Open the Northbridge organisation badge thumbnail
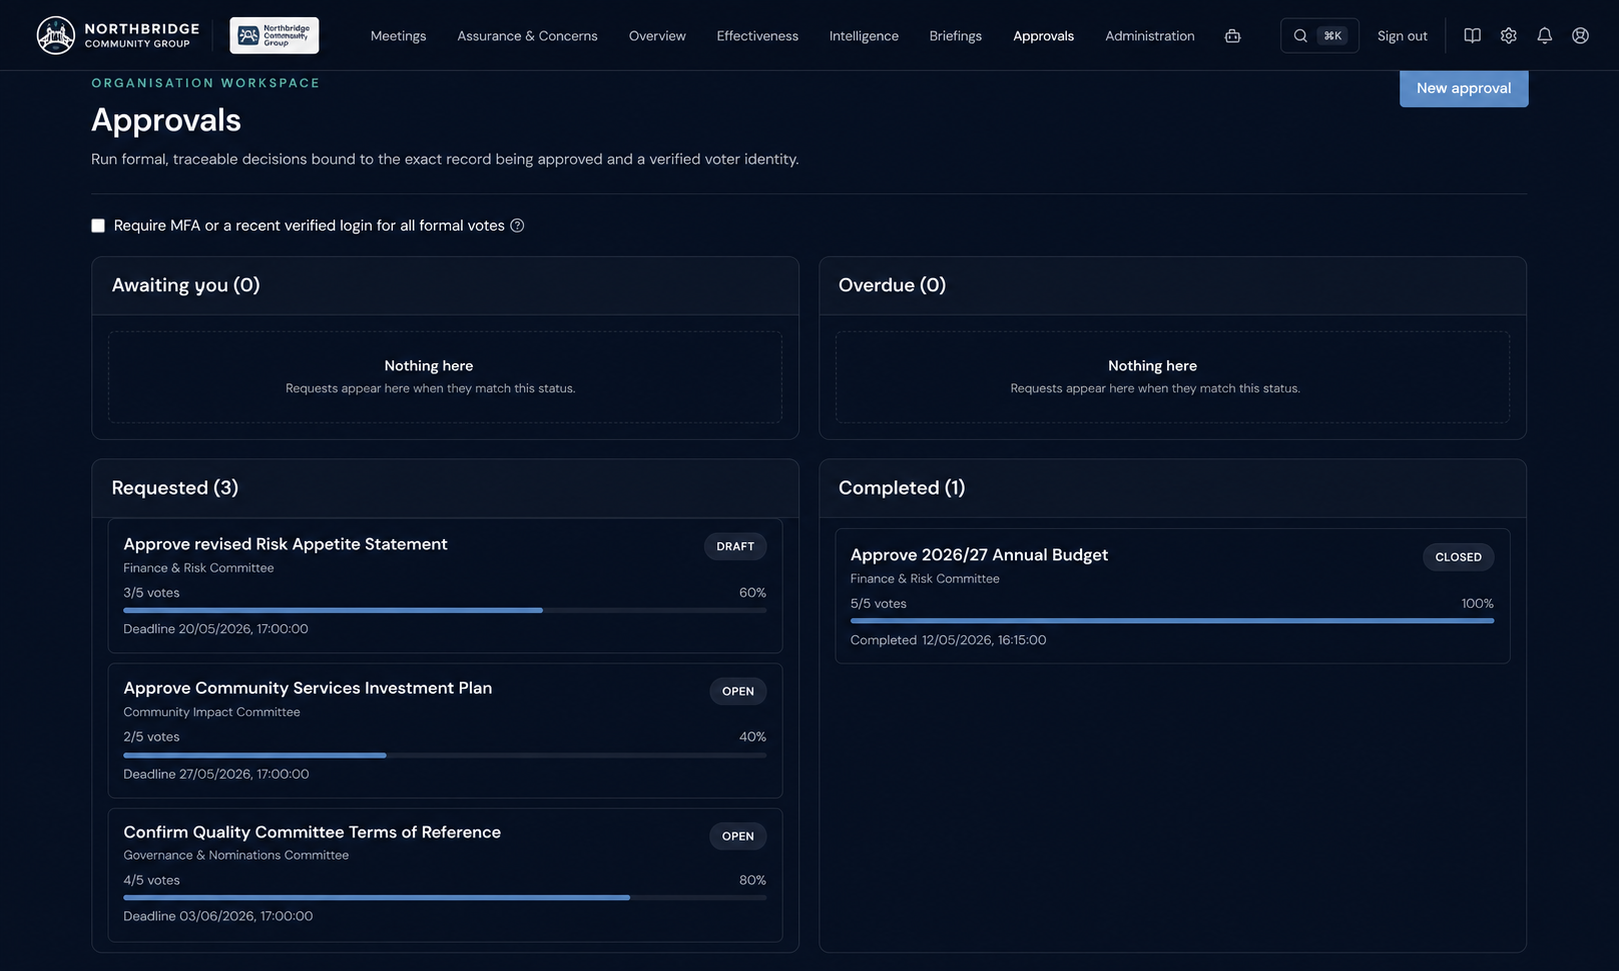Viewport: 1619px width, 971px height. (x=274, y=35)
